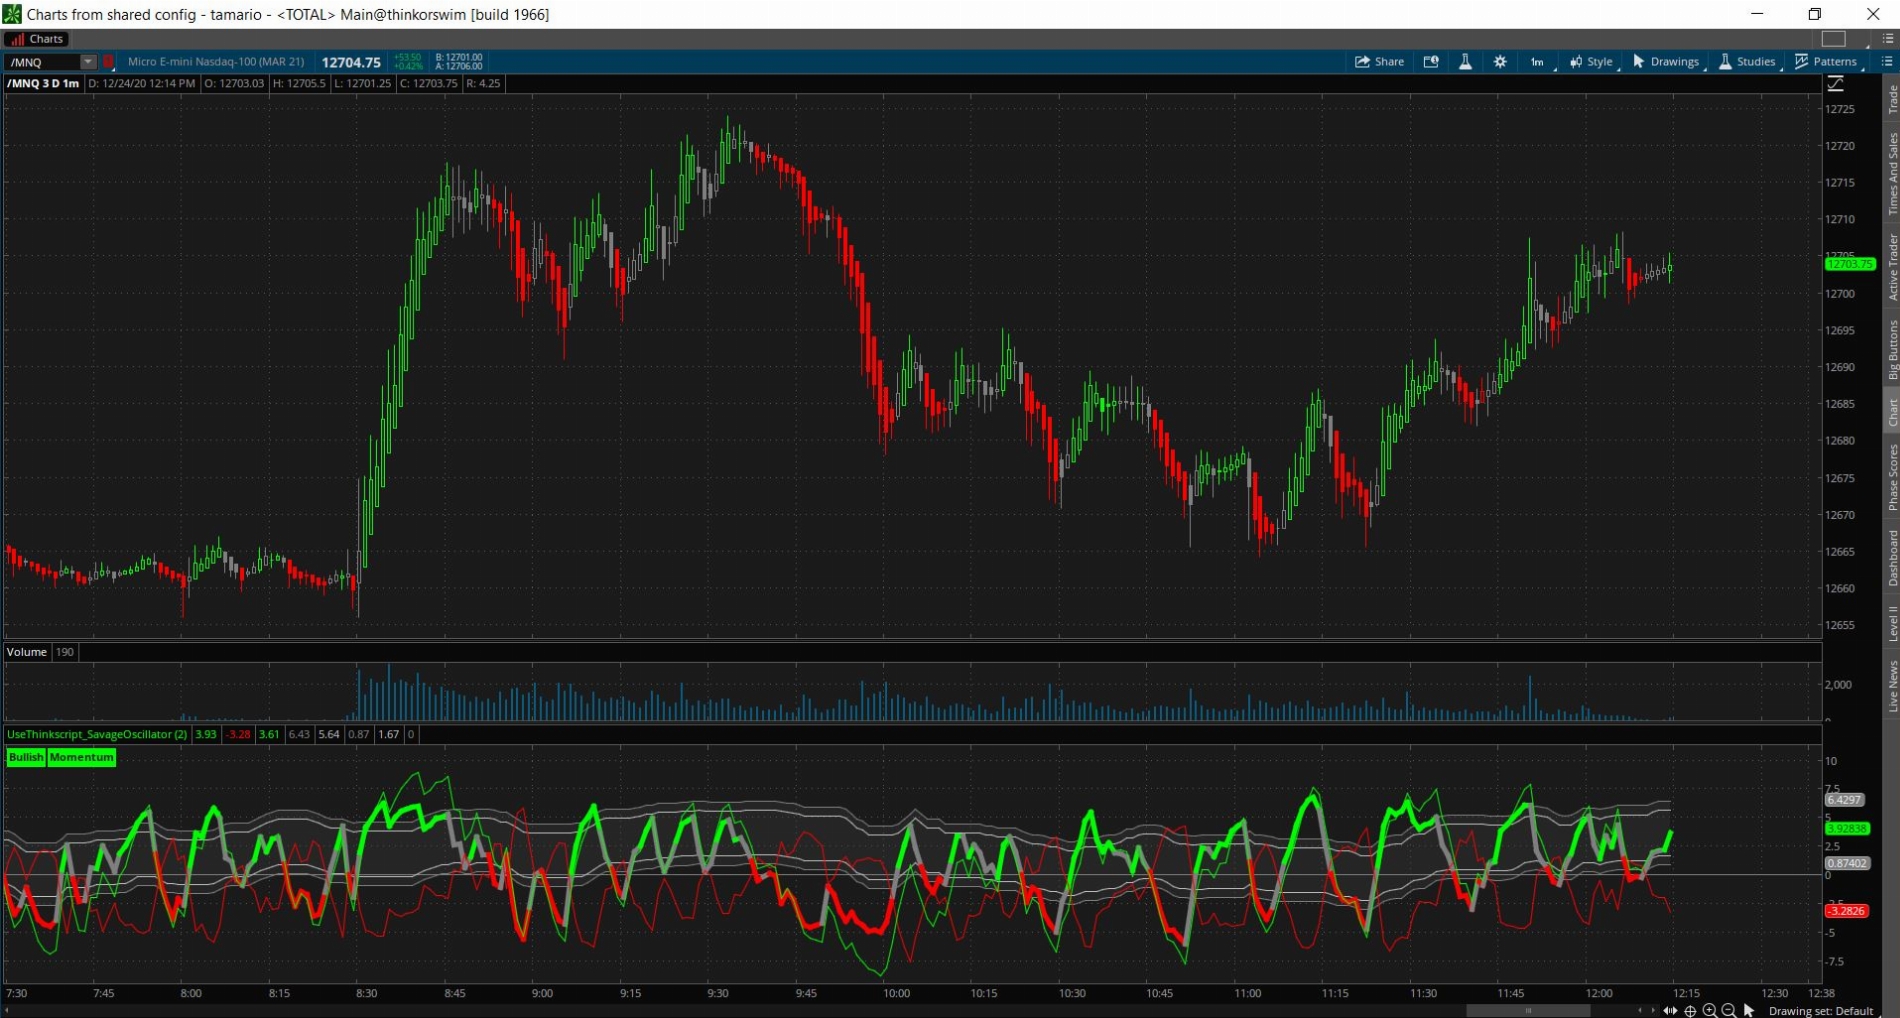1900x1018 pixels.
Task: Toggle price axis scale icon
Action: [x=1836, y=85]
